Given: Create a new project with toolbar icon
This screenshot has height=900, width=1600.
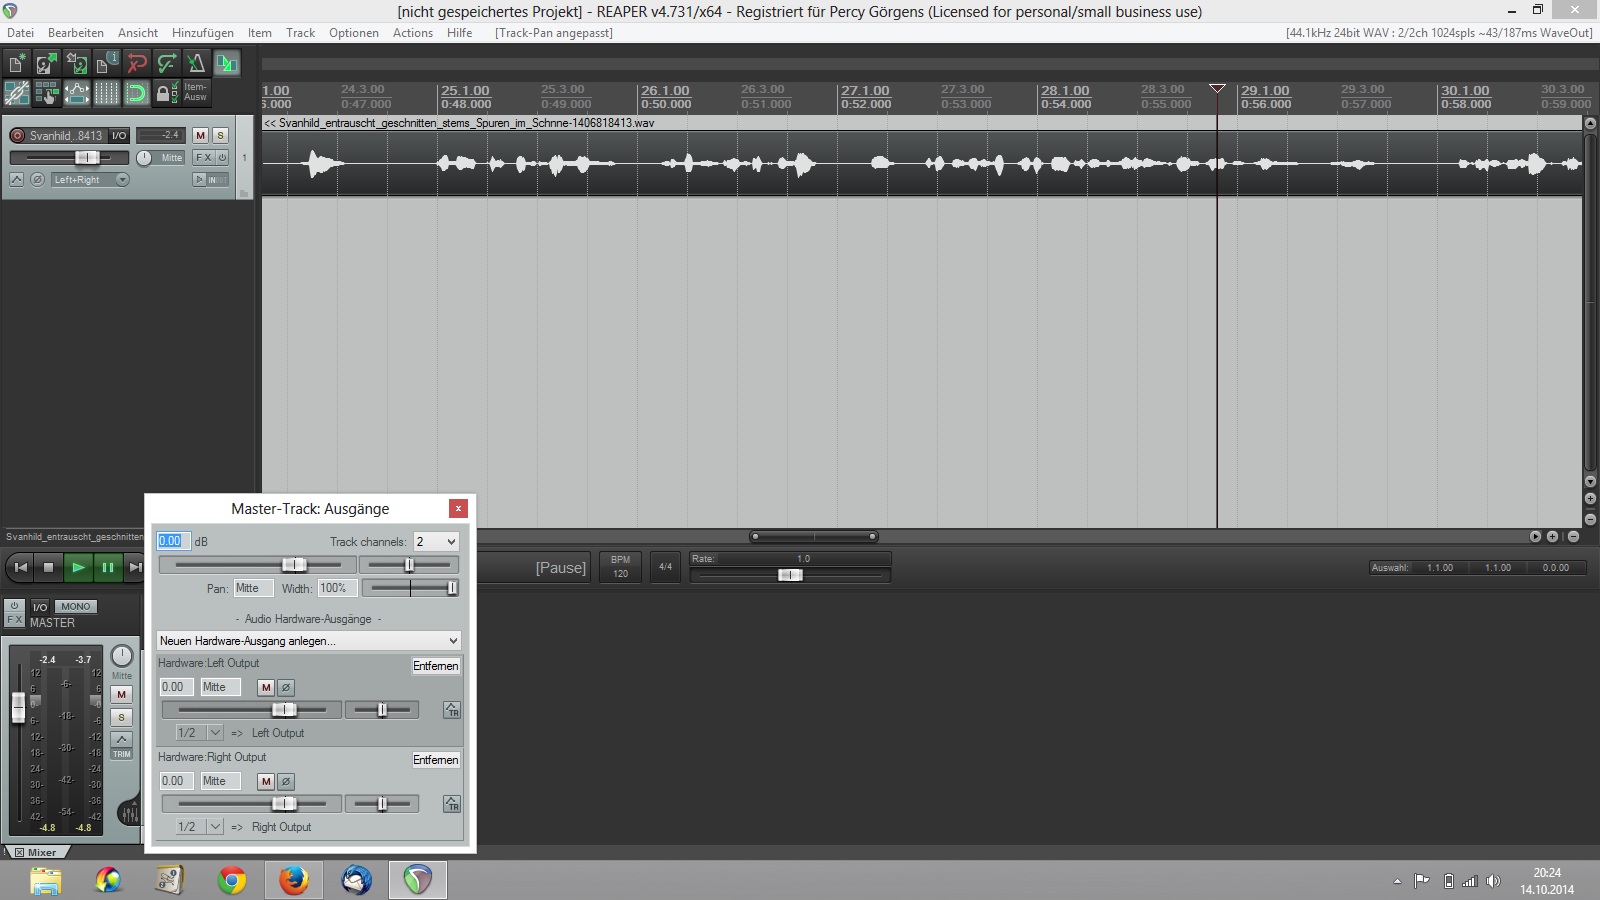Looking at the screenshot, I should [x=17, y=63].
